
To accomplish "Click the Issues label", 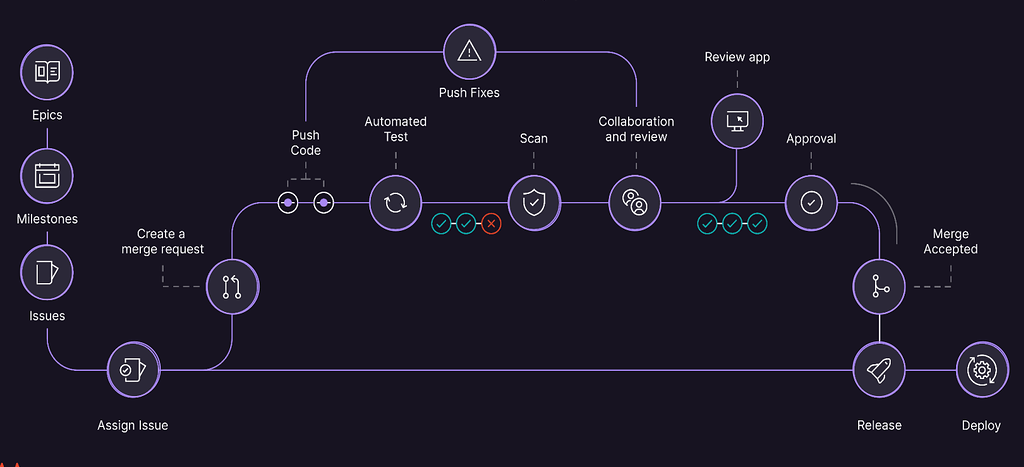I will [47, 316].
